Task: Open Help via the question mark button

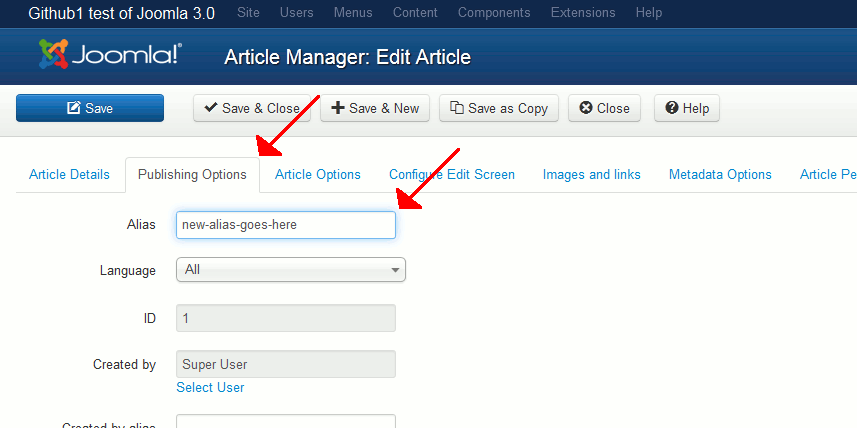Action: 687,108
